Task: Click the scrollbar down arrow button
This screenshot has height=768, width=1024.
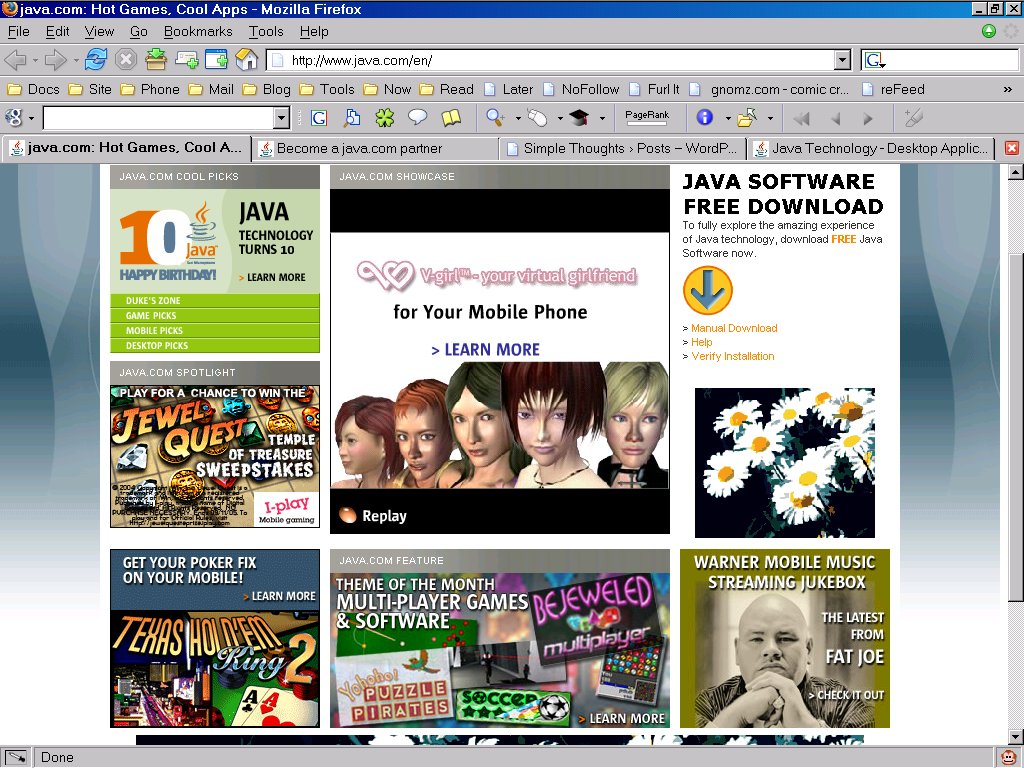Action: 1015,737
